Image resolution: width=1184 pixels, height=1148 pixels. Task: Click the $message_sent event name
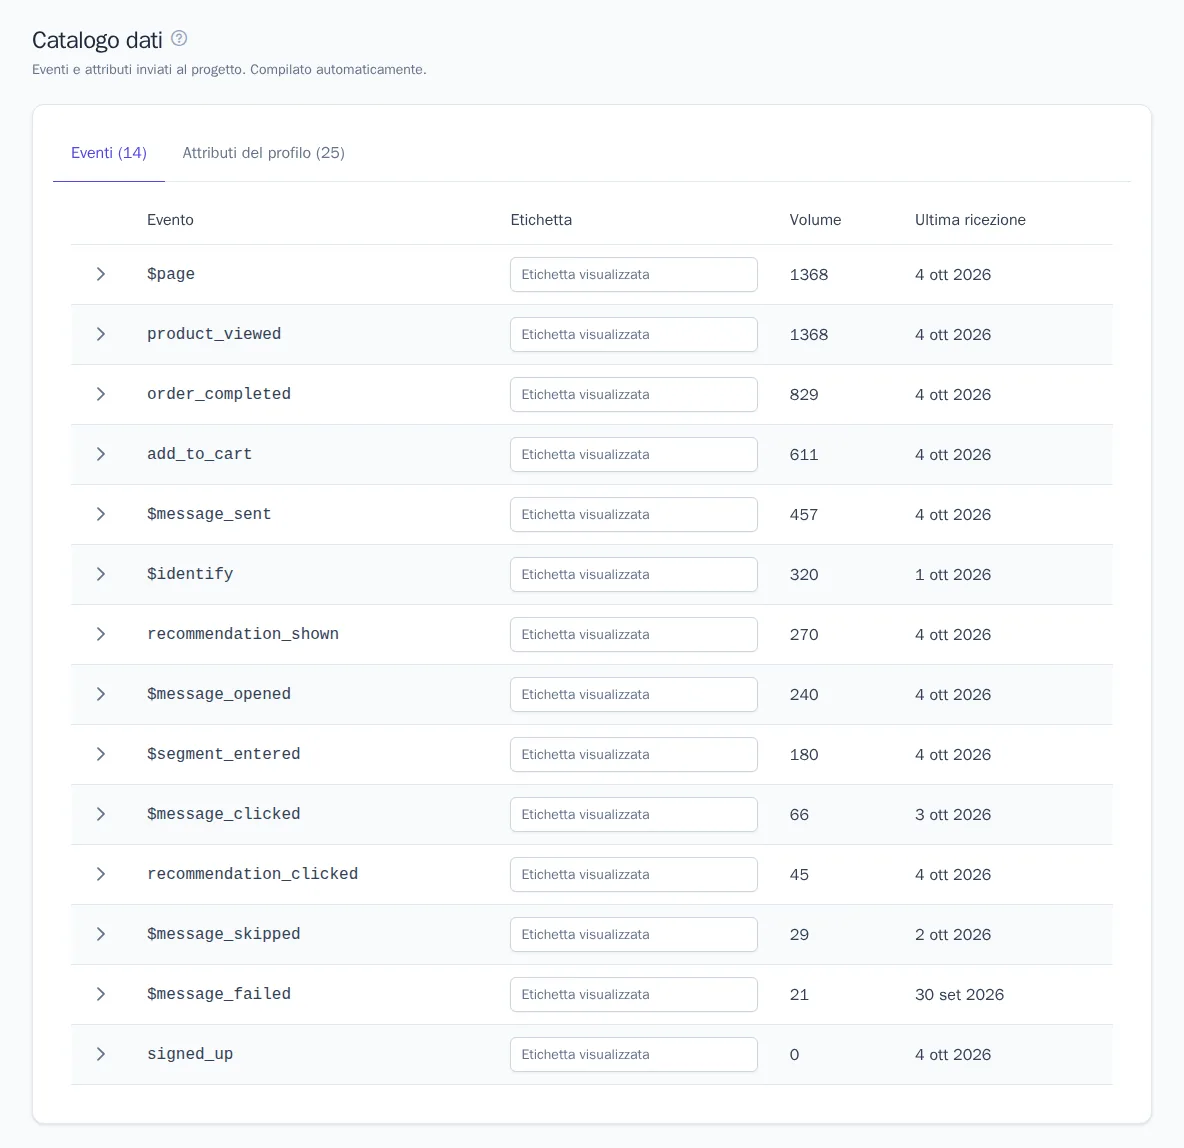[x=208, y=514]
